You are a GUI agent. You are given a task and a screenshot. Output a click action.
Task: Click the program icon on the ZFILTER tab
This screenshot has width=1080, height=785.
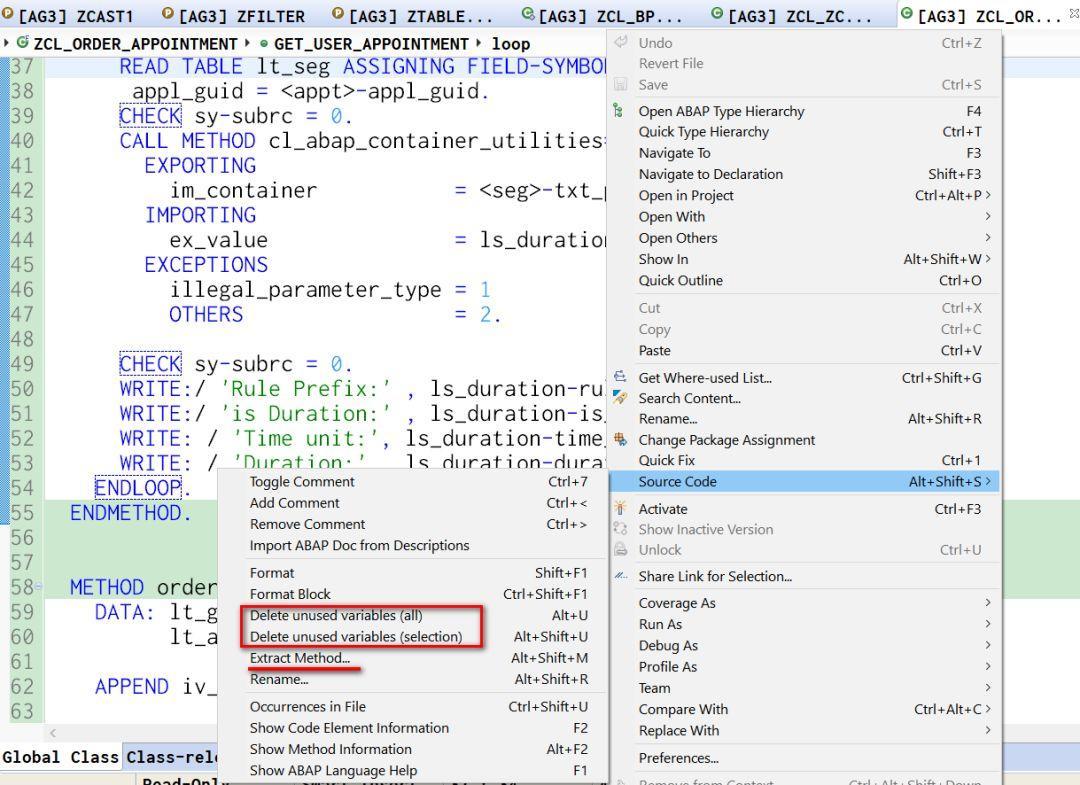click(167, 14)
